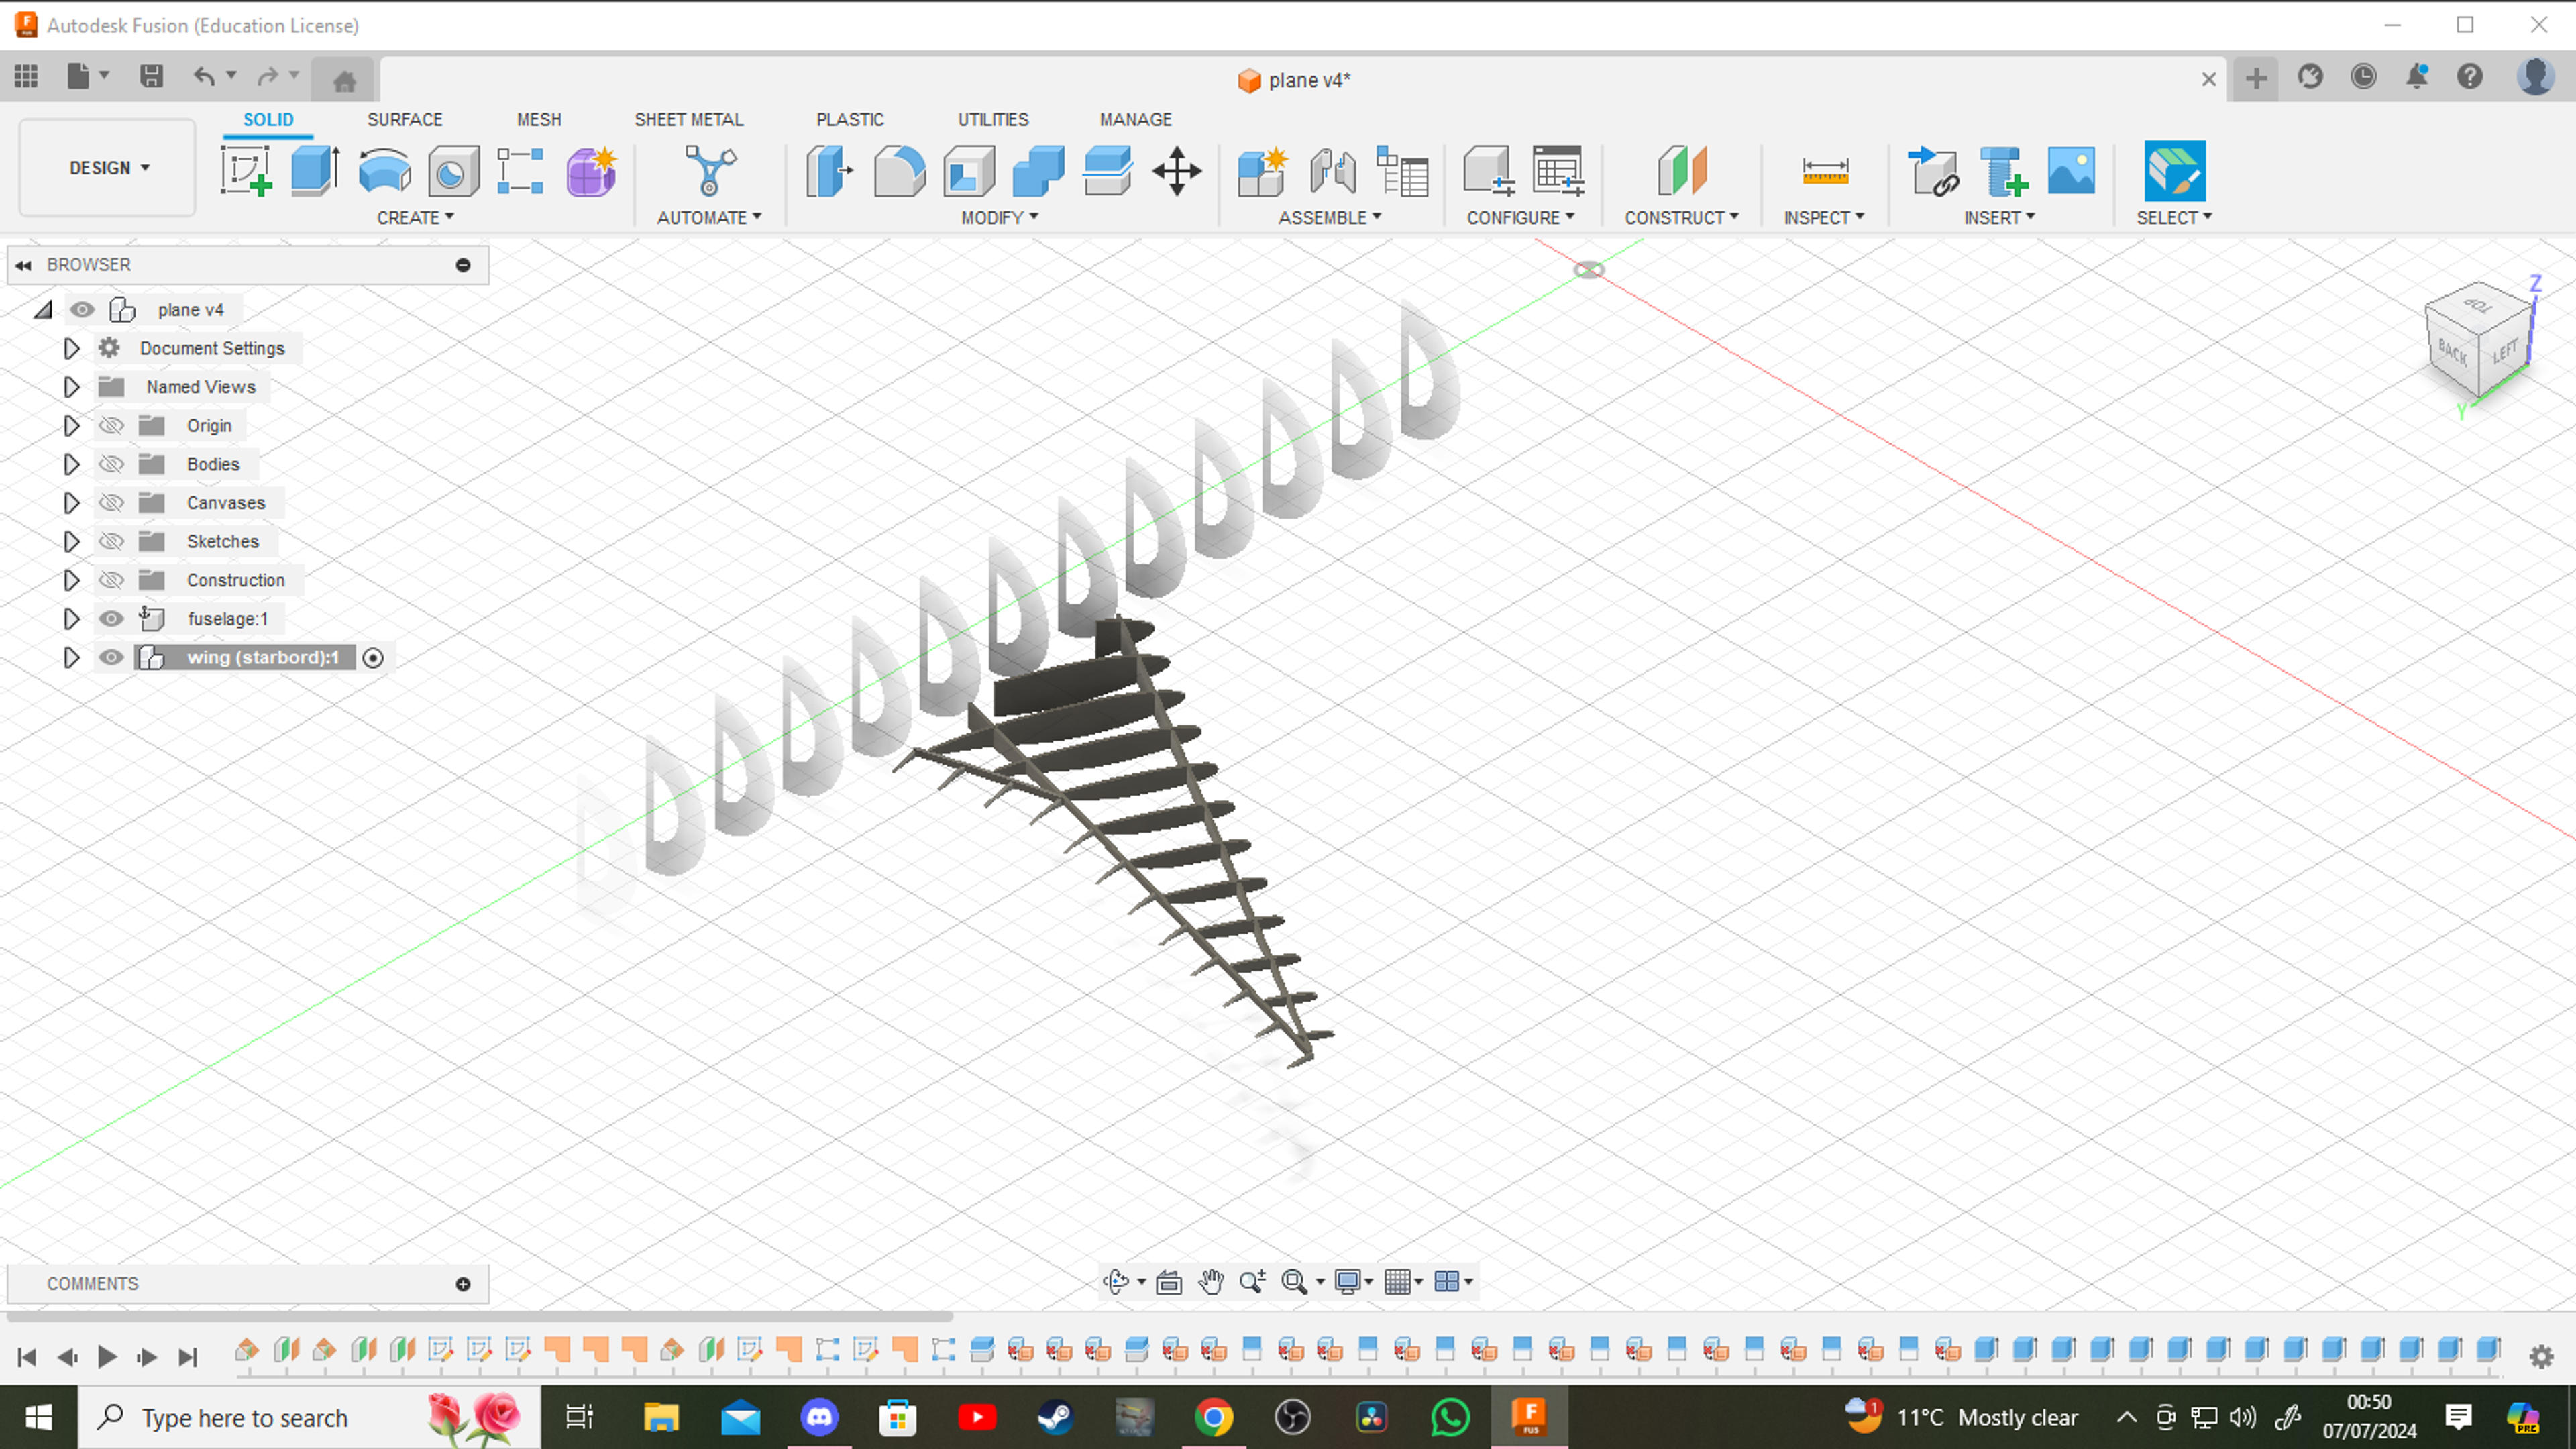Jump to the timeline beginning
Viewport: 2576px width, 1449px height.
click(x=27, y=1357)
